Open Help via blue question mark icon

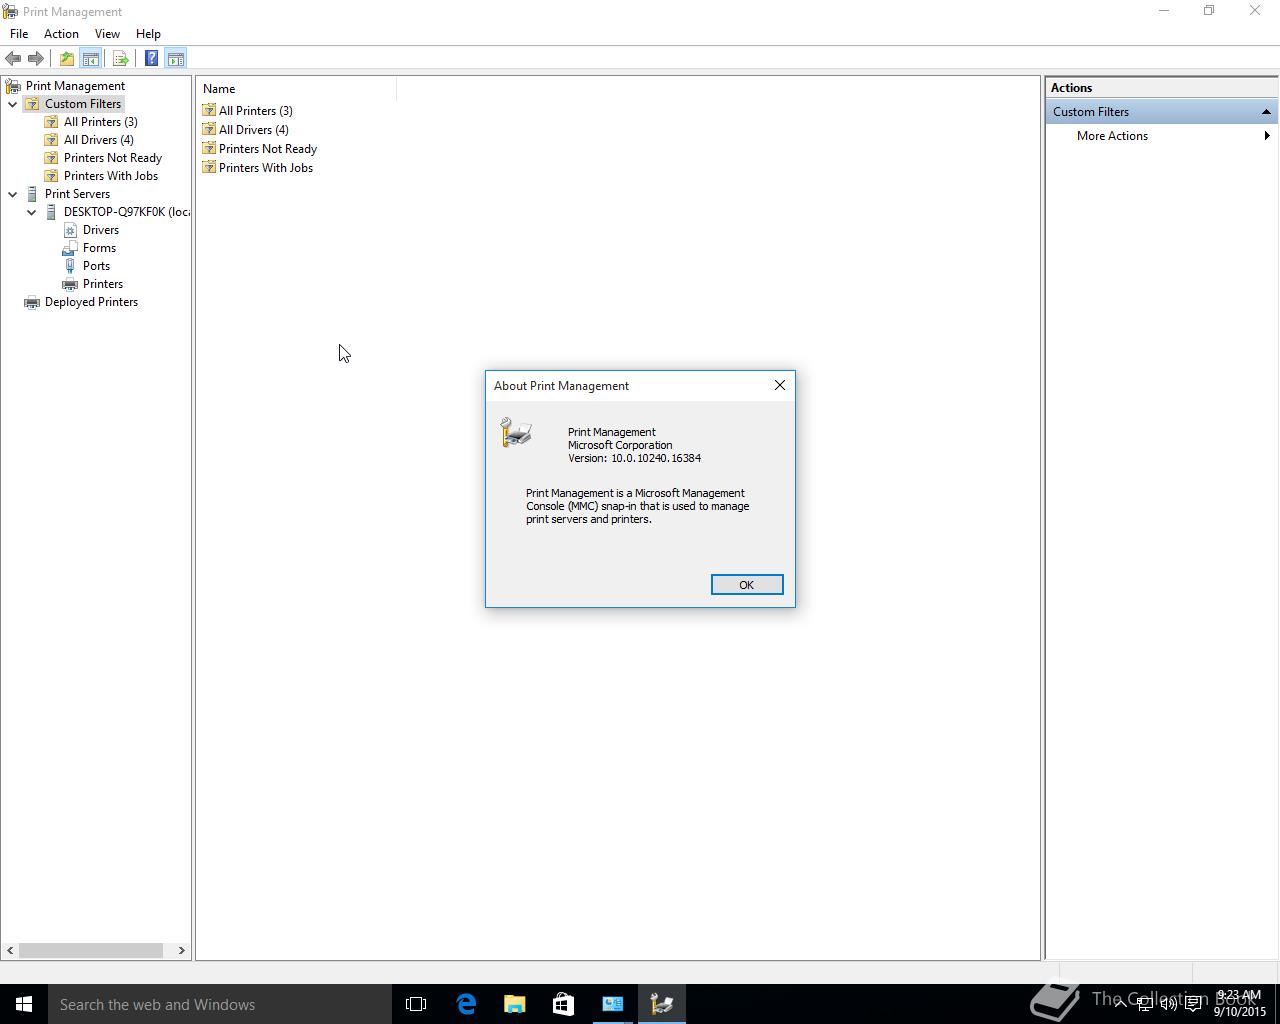coord(151,59)
